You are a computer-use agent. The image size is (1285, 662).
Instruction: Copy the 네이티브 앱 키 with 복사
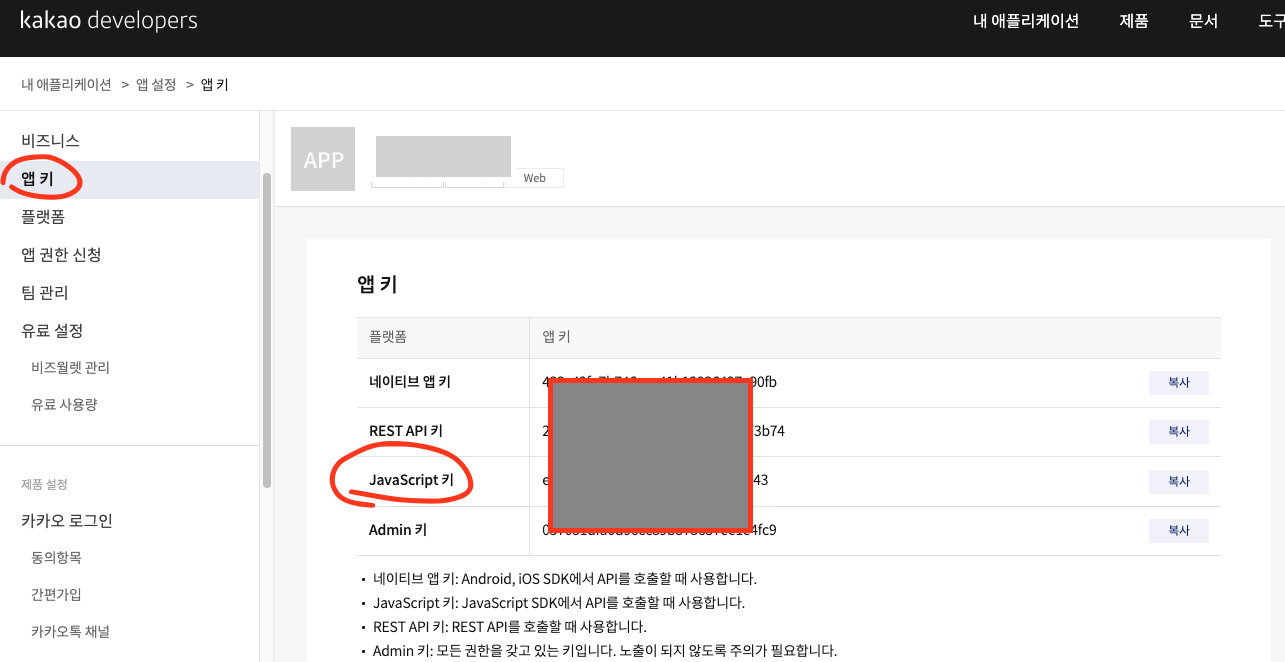coord(1179,383)
